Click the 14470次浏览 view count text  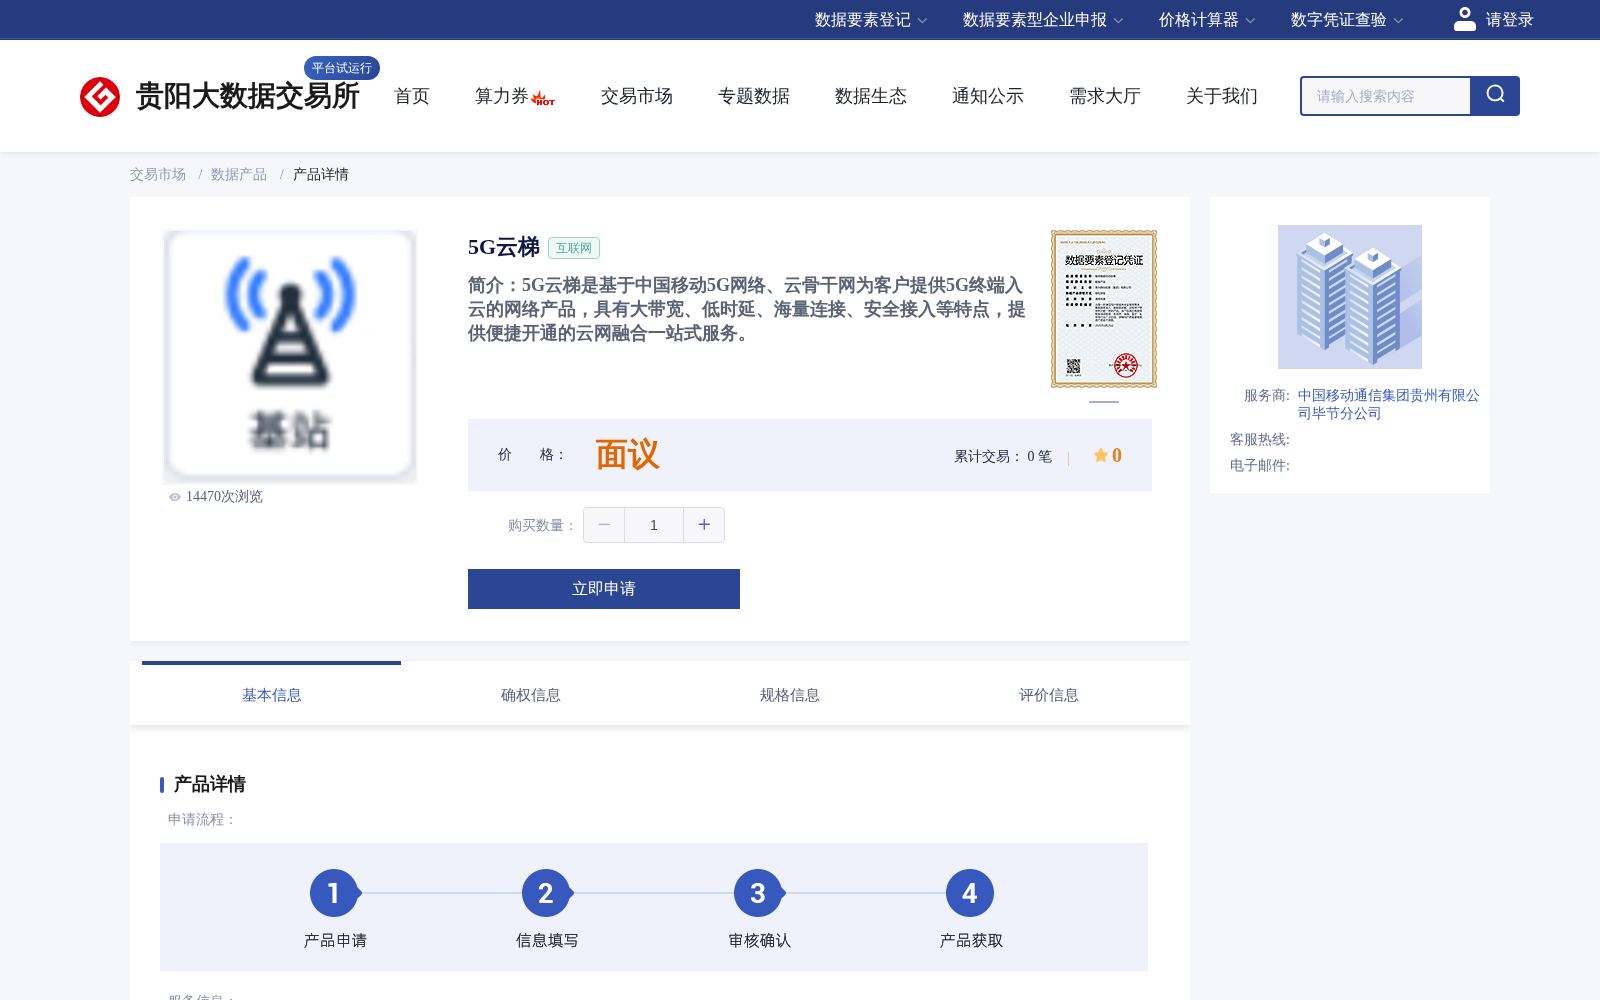coord(224,497)
